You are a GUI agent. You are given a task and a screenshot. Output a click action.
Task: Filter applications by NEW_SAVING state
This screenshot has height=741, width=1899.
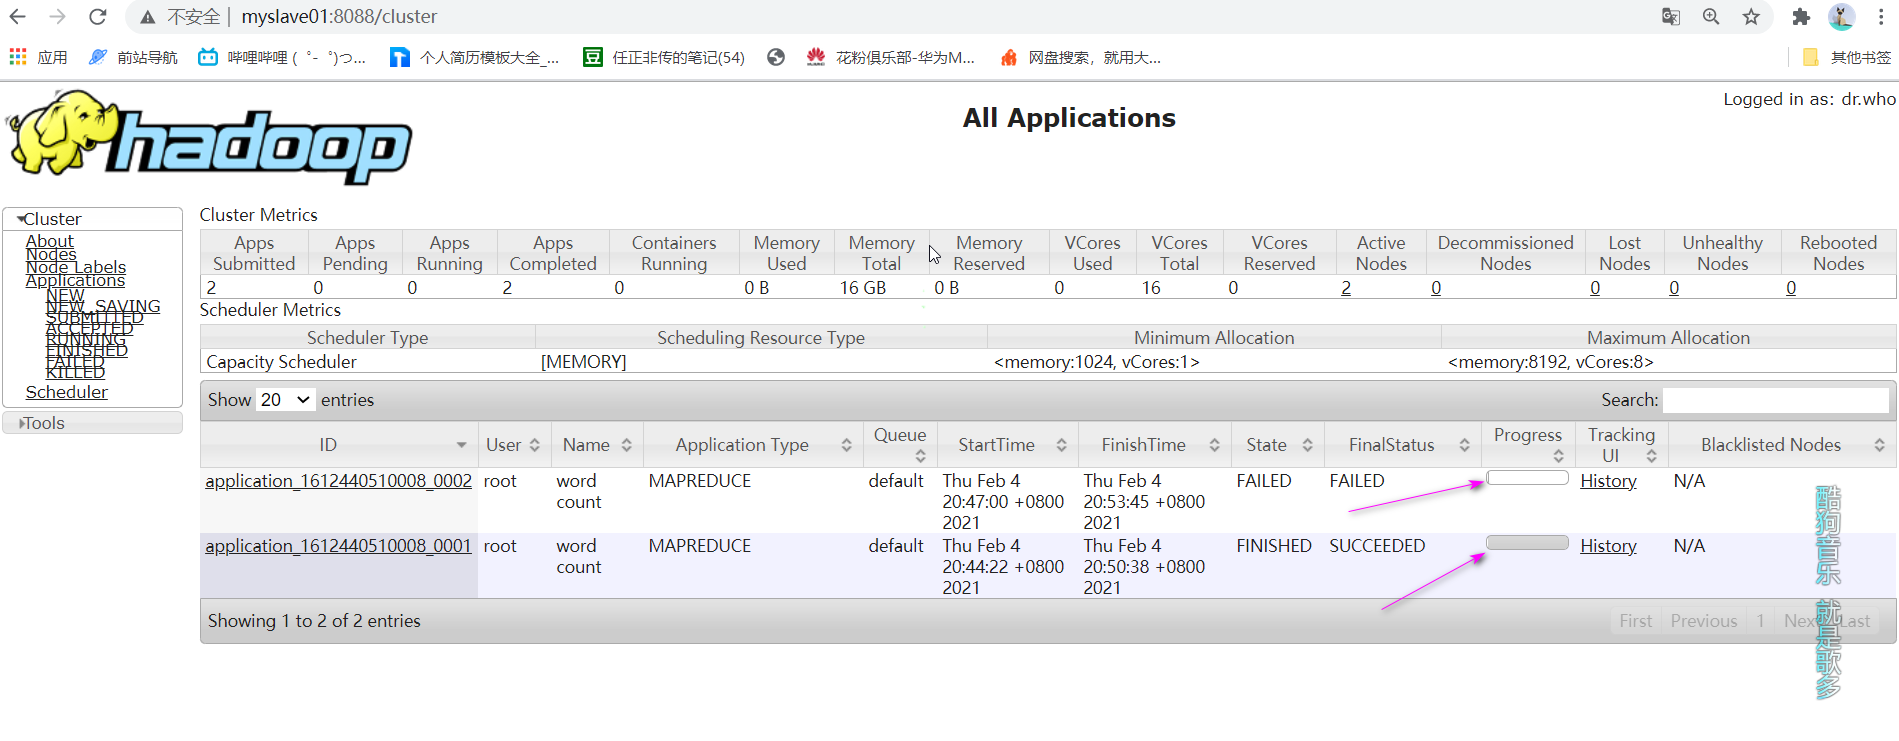(x=103, y=306)
